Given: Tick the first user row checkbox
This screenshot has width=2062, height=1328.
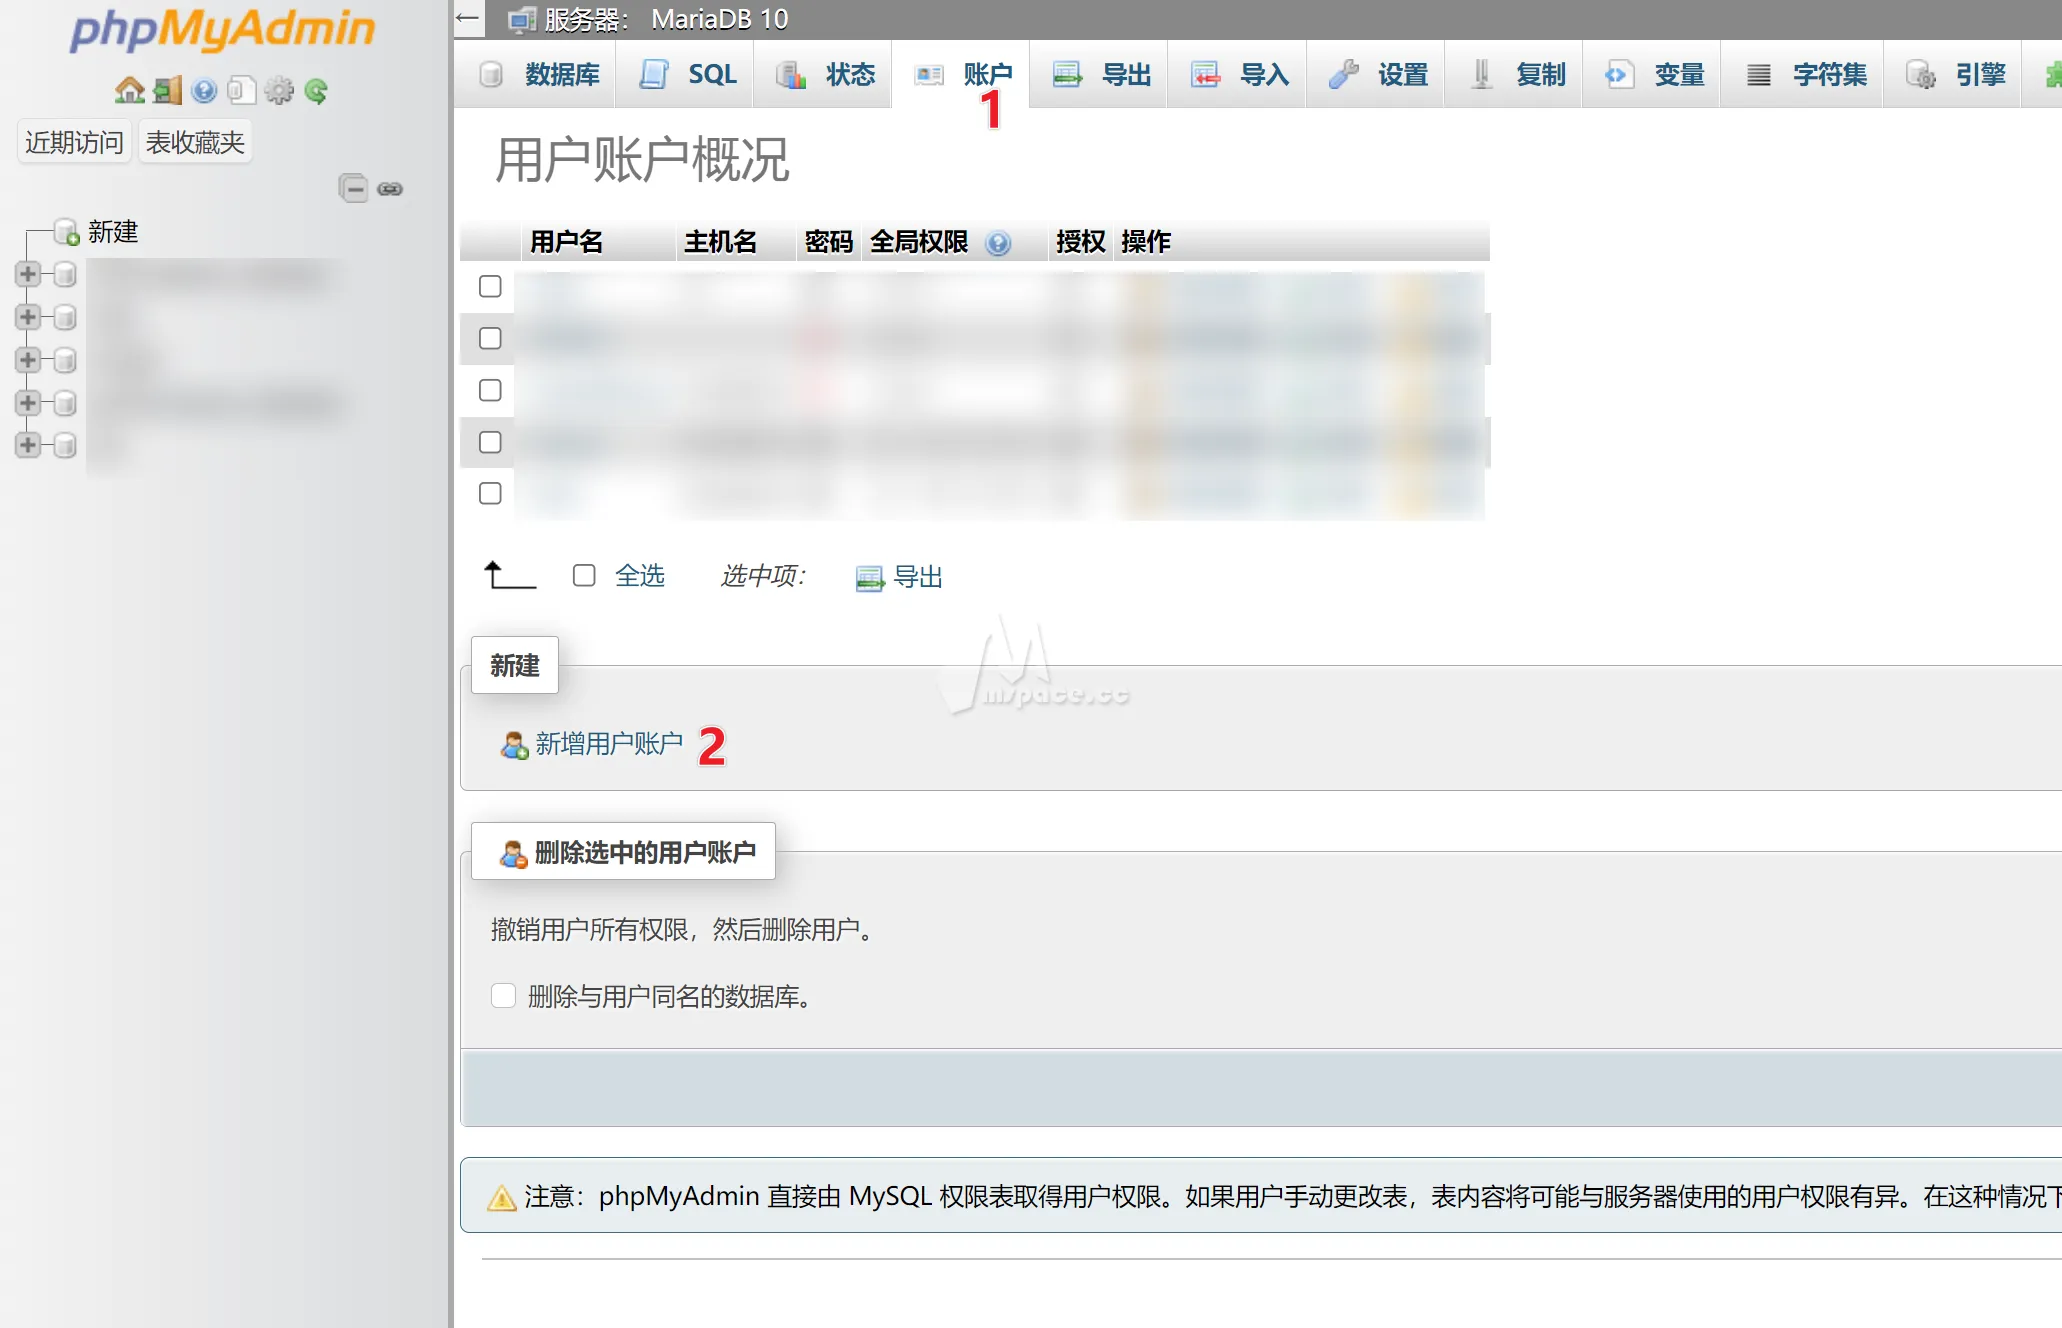Looking at the screenshot, I should (x=490, y=287).
